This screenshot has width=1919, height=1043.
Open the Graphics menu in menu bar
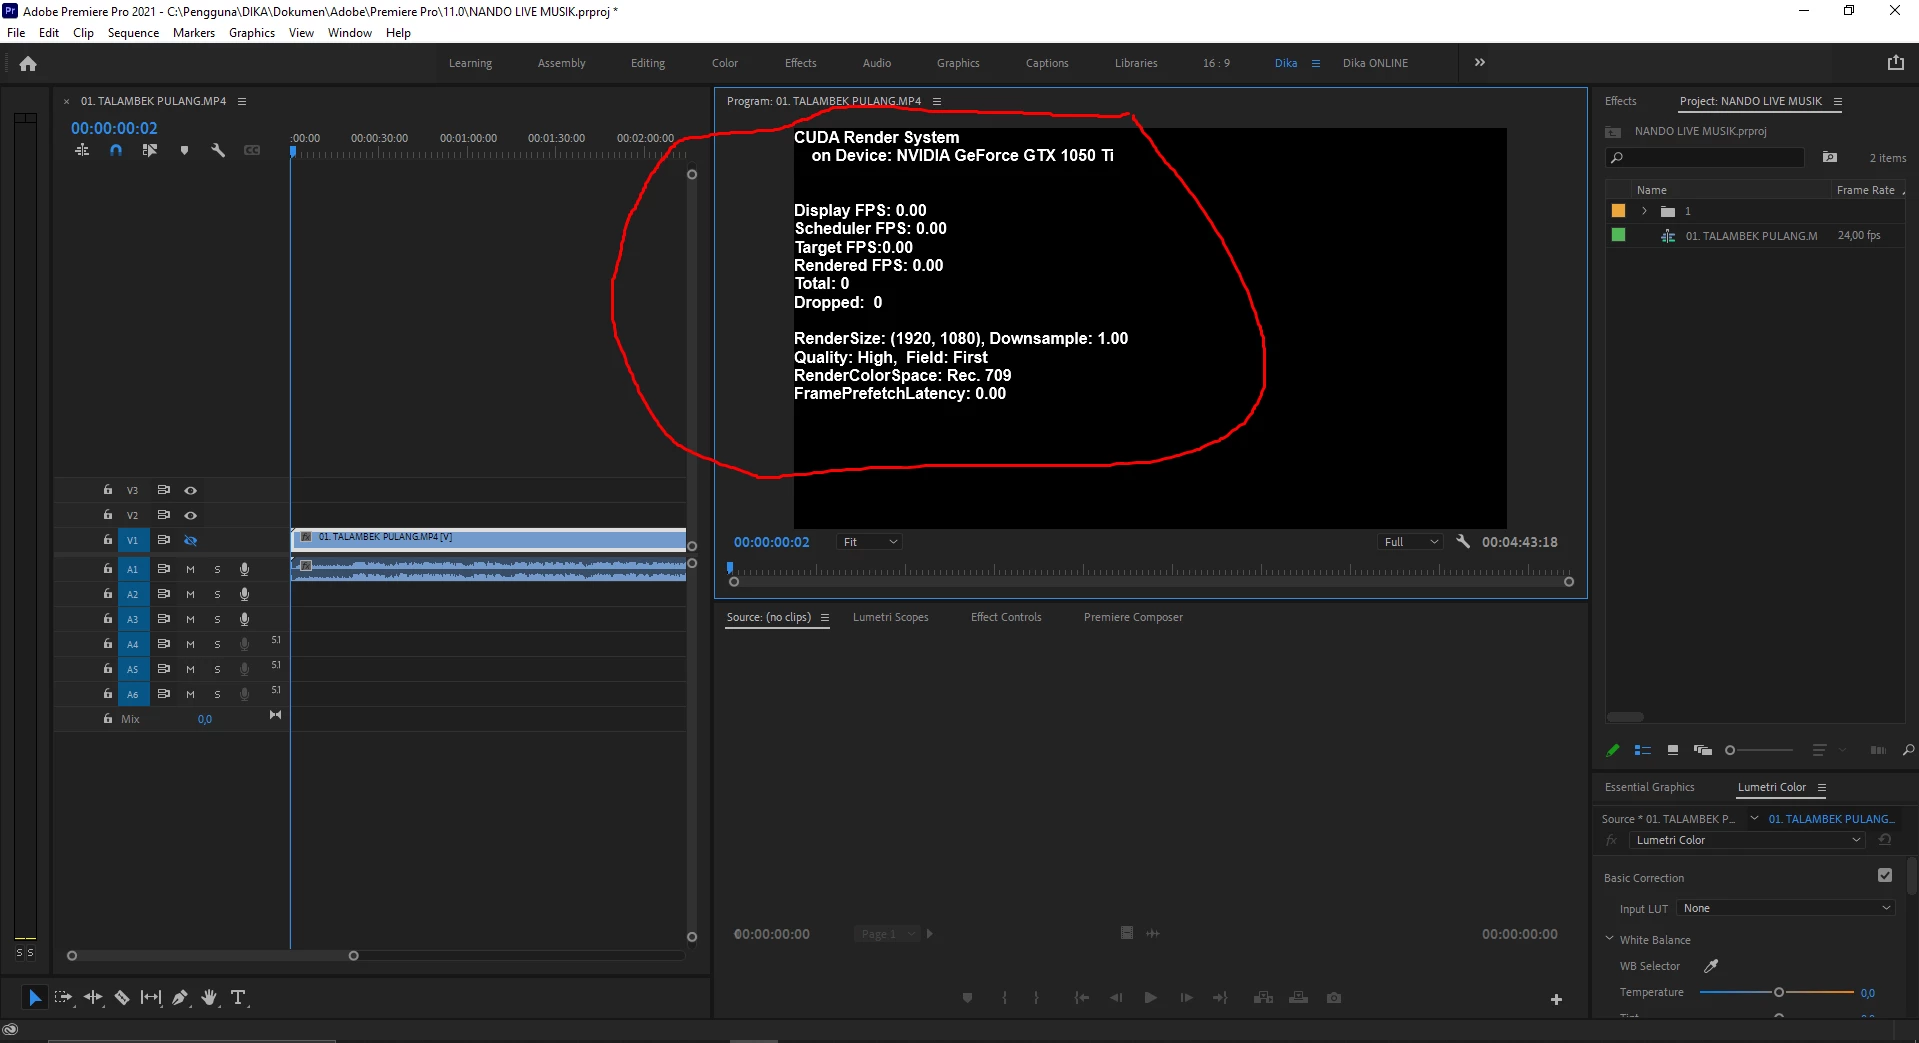point(252,33)
